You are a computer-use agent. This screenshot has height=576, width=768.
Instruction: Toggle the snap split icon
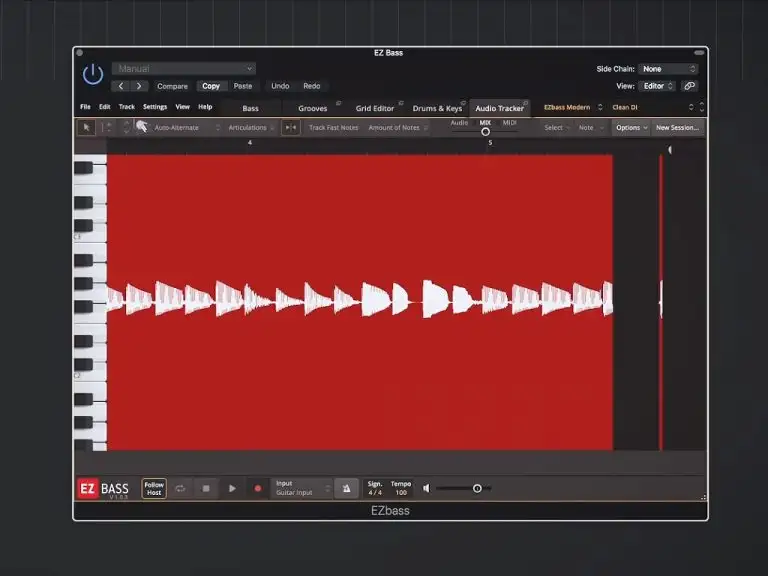(x=290, y=127)
